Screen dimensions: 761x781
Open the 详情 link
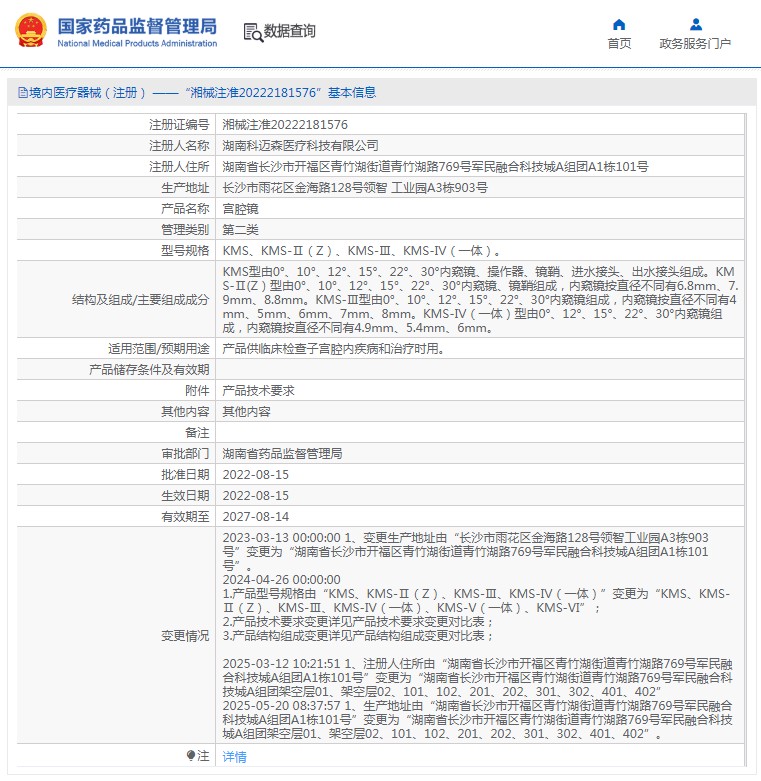click(235, 757)
